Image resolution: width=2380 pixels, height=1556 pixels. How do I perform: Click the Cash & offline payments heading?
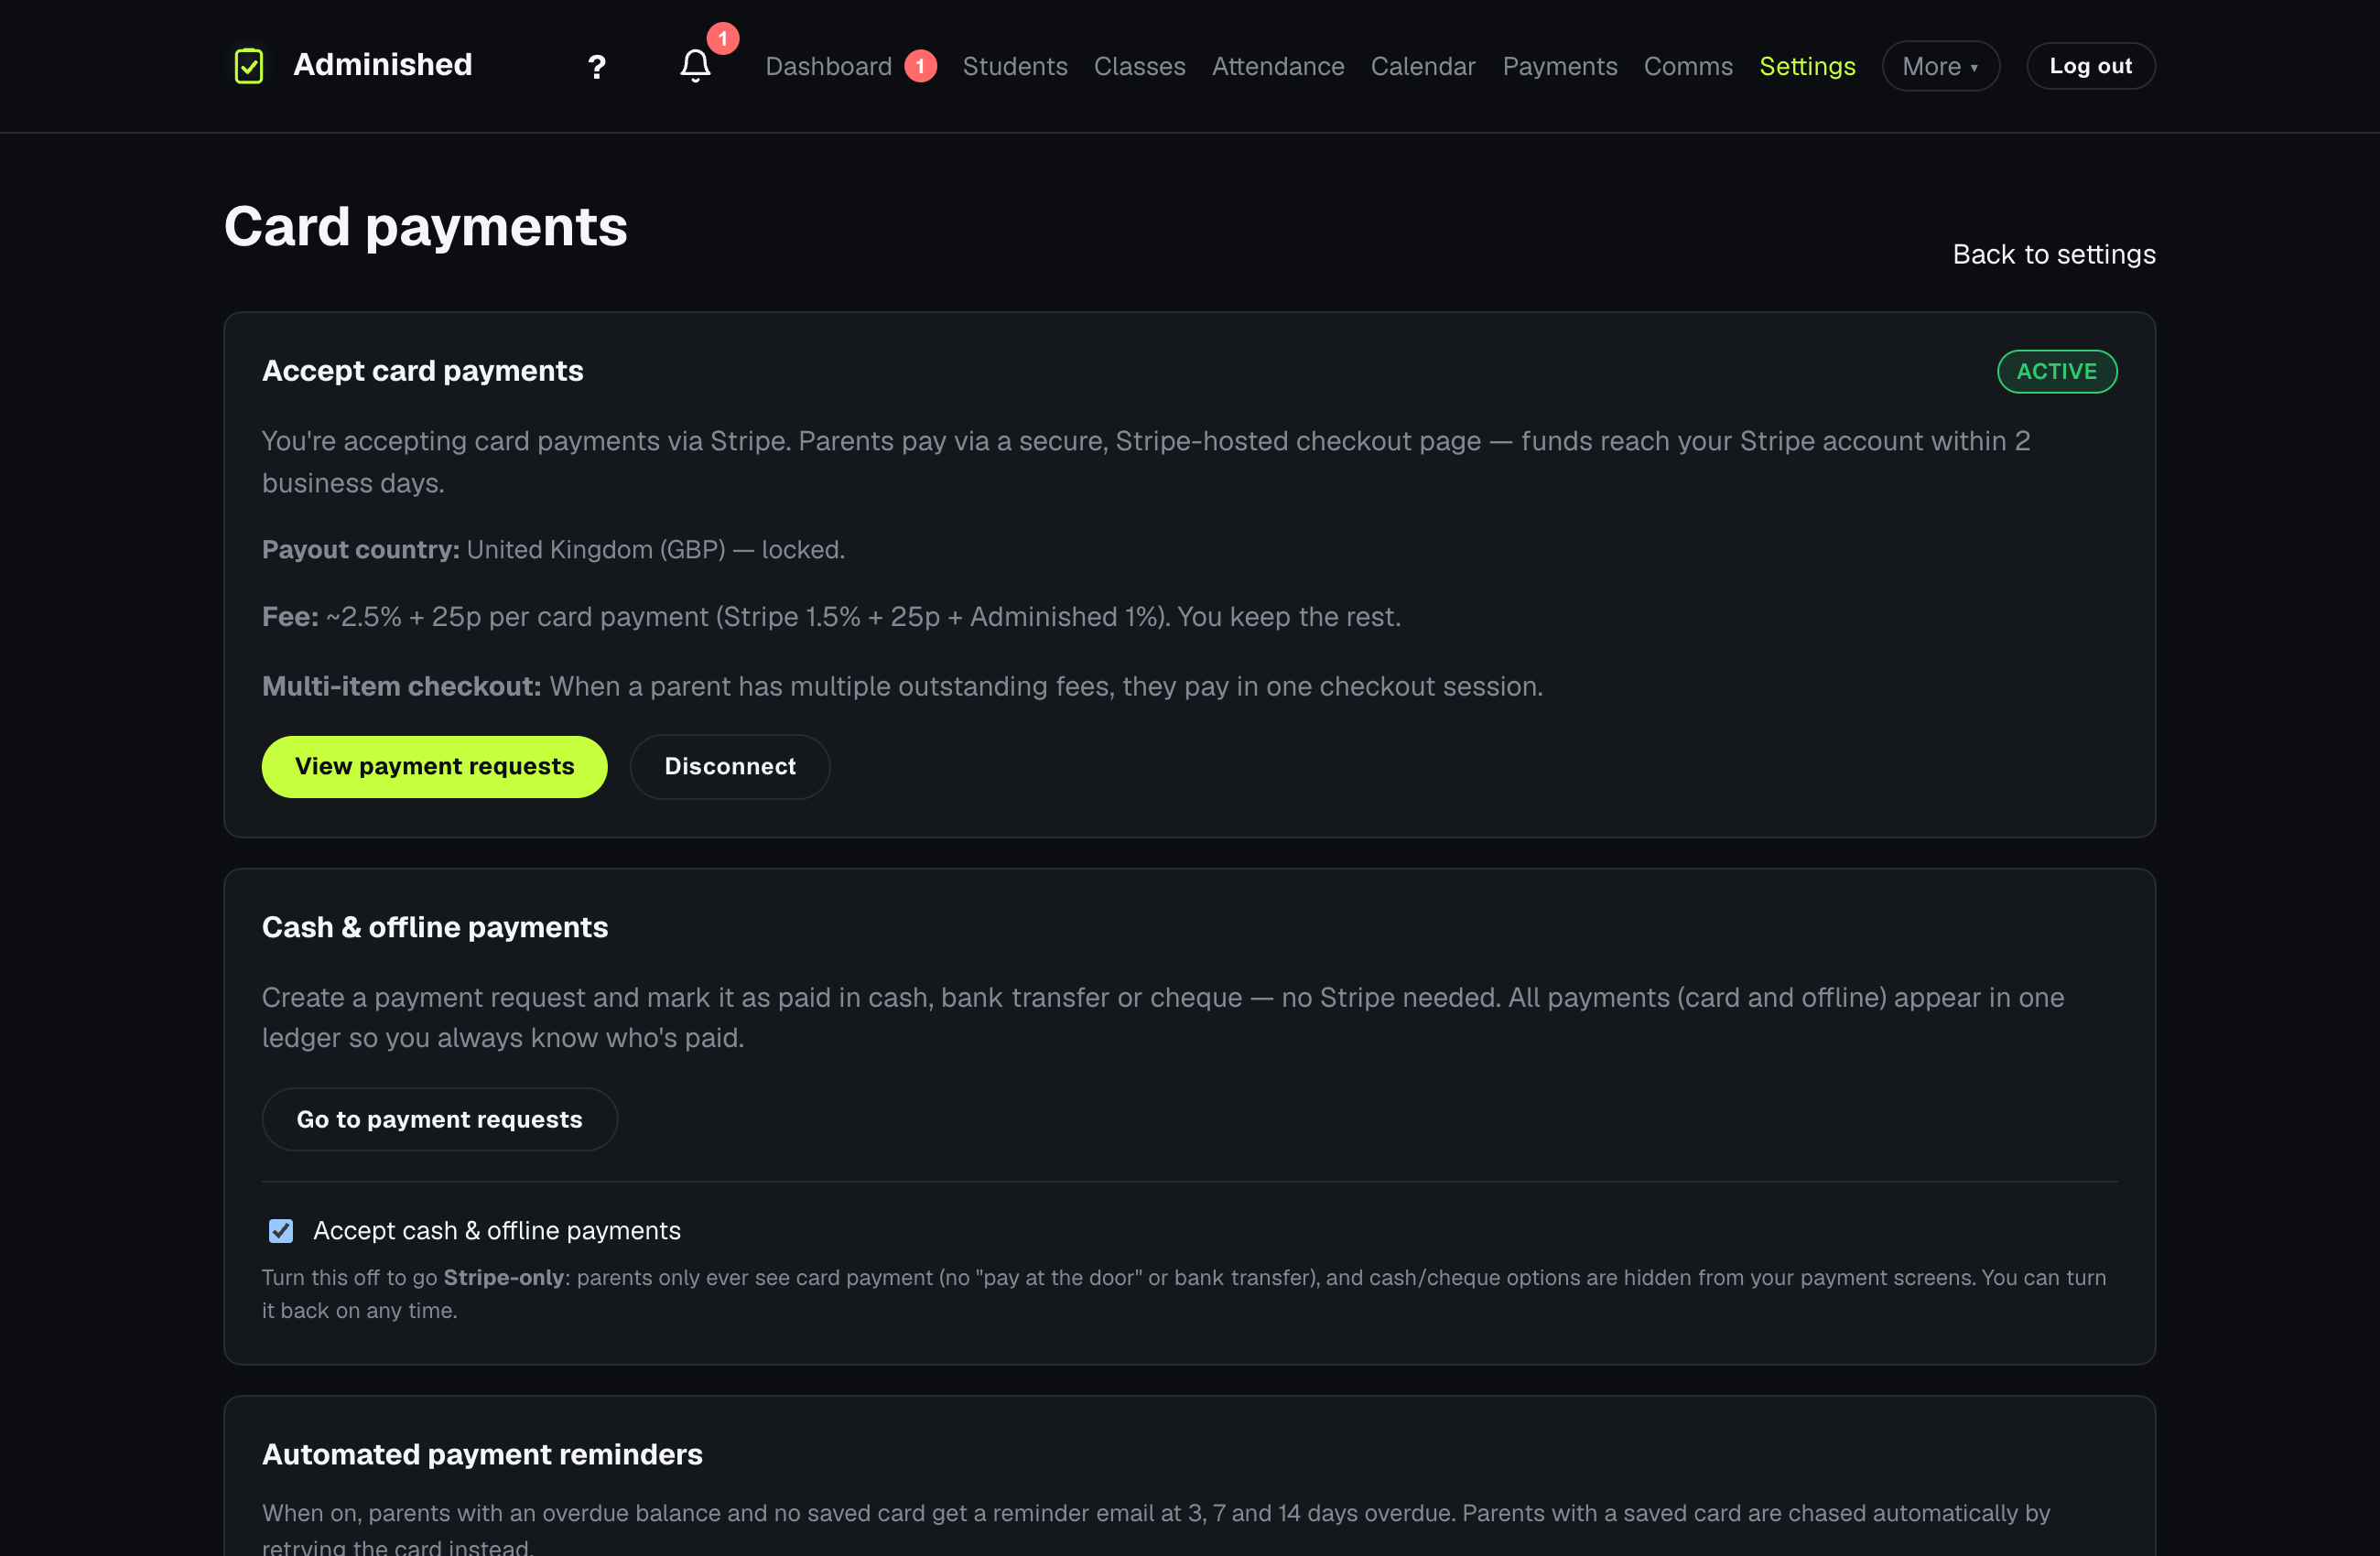point(434,927)
